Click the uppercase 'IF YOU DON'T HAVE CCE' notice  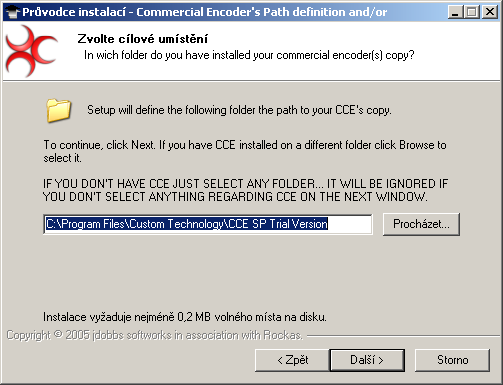(x=245, y=190)
